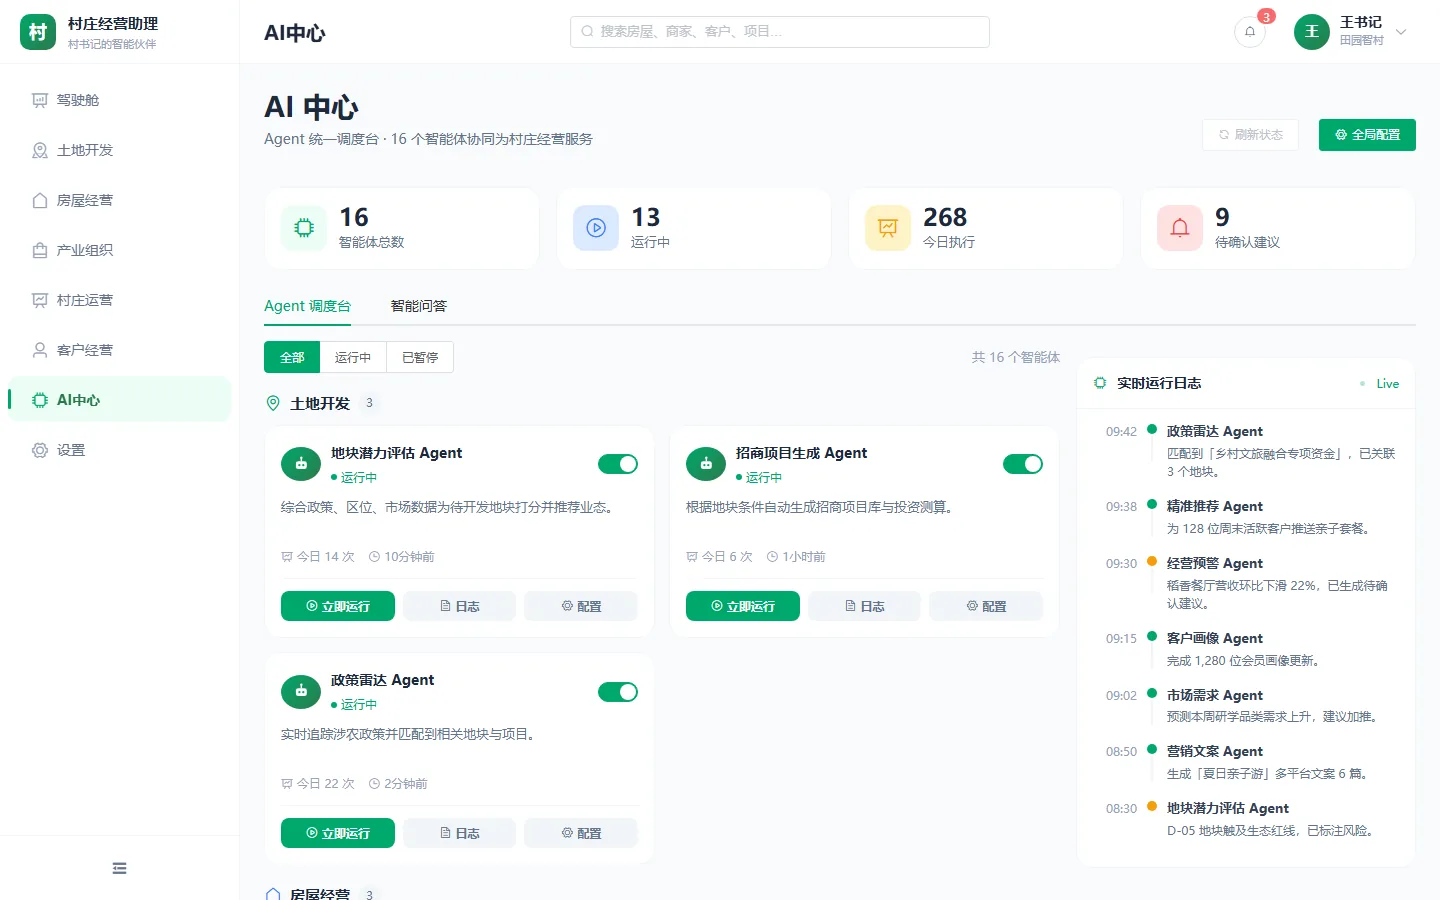Select the Agent 调度台 tab
Image resolution: width=1440 pixels, height=900 pixels.
tap(307, 306)
